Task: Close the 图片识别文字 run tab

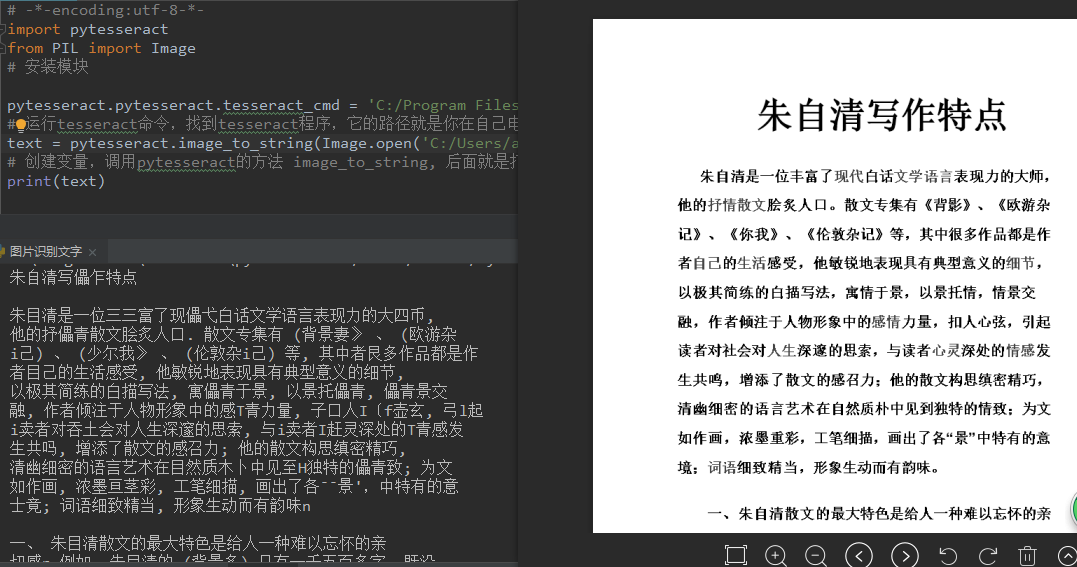Action: pos(93,252)
